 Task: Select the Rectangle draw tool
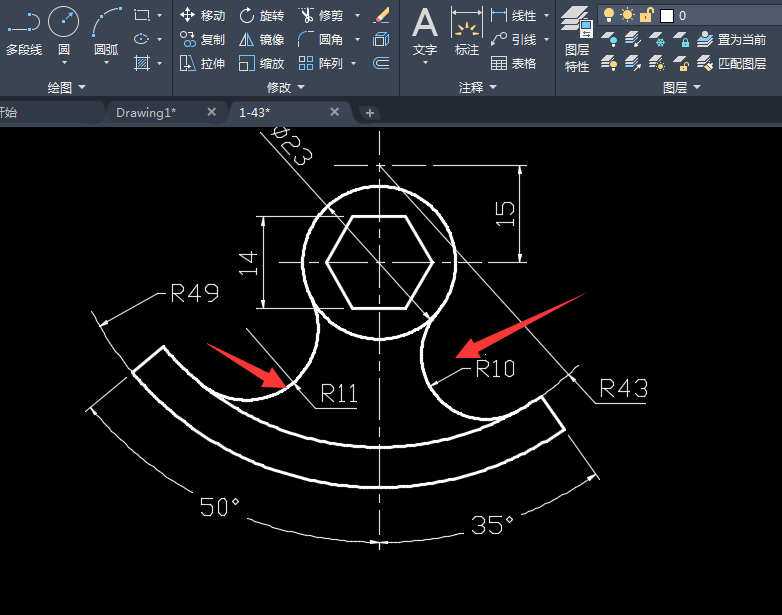[x=142, y=15]
